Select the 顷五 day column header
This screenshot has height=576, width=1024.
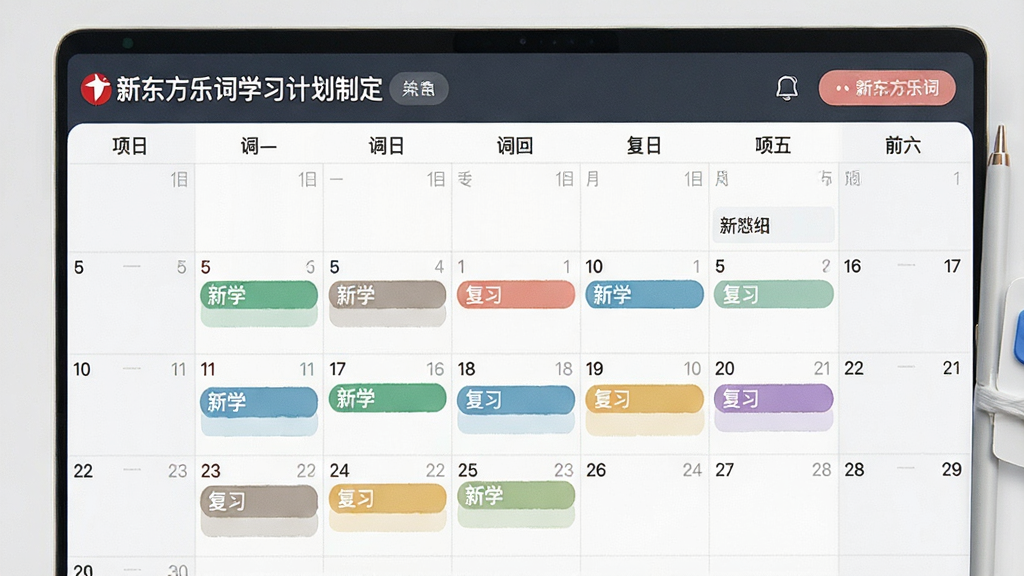(773, 145)
